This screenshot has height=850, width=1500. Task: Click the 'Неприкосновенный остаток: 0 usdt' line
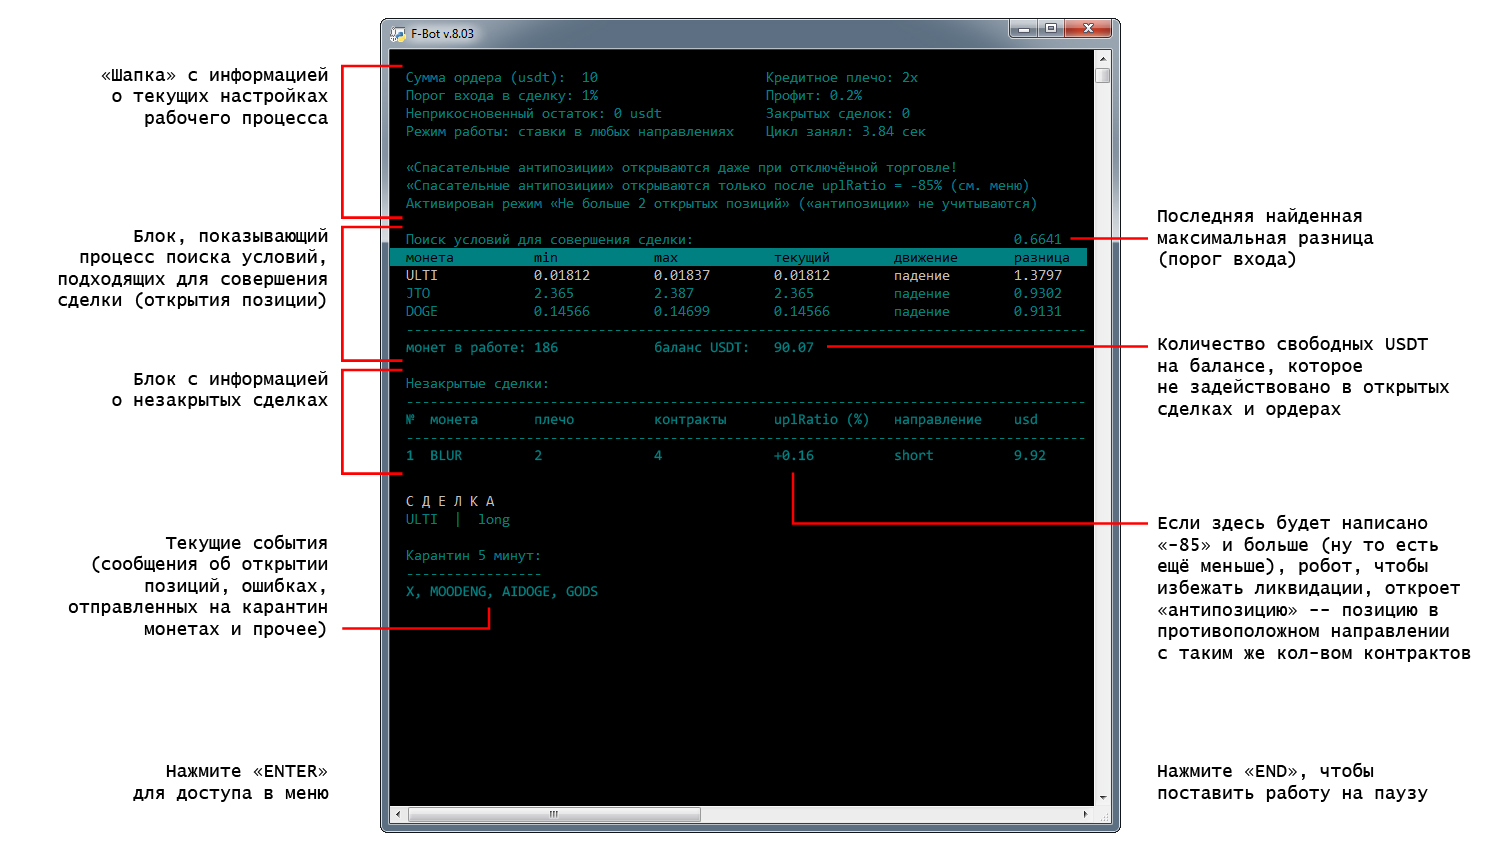pos(534,114)
